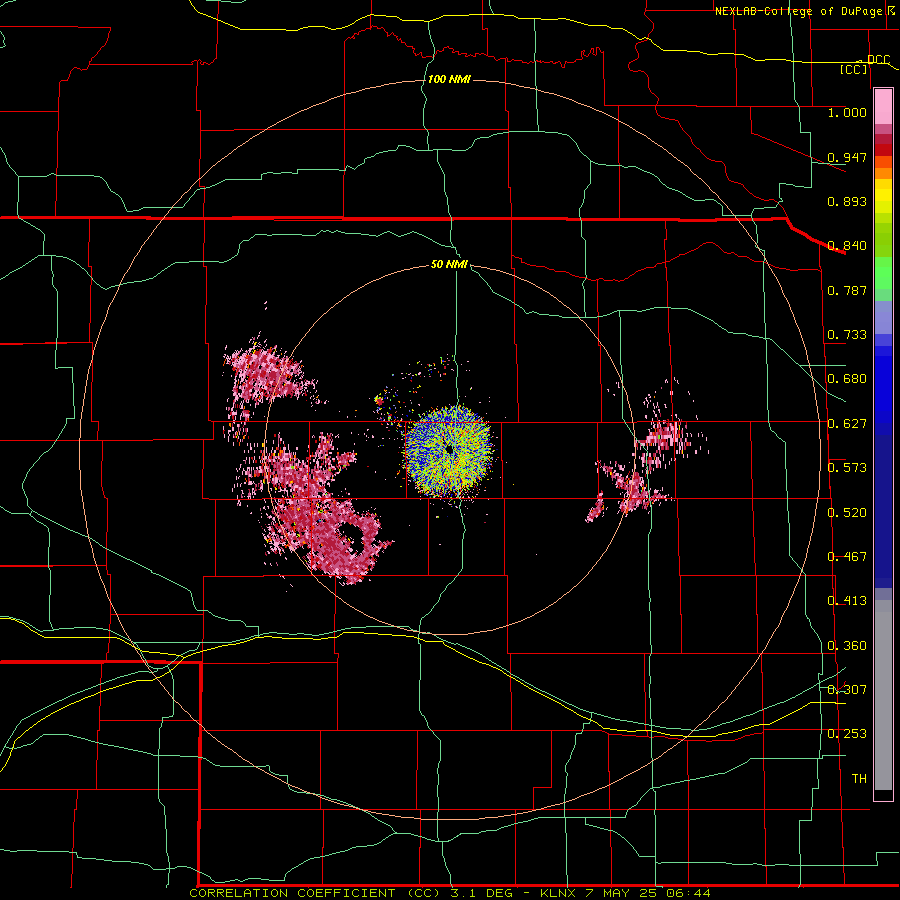The width and height of the screenshot is (900, 900).
Task: Select the 0.360 scale value
Action: point(847,646)
